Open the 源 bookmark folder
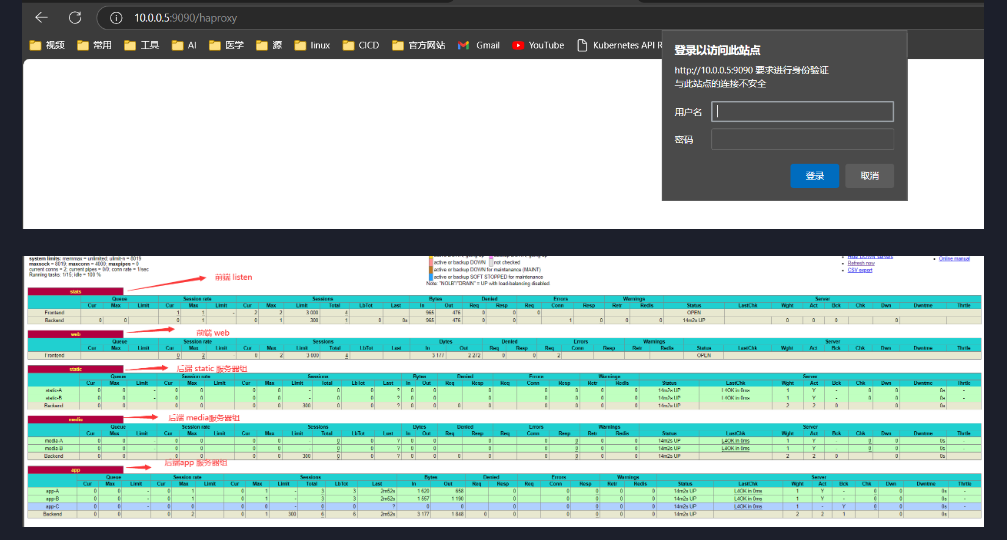 click(268, 45)
